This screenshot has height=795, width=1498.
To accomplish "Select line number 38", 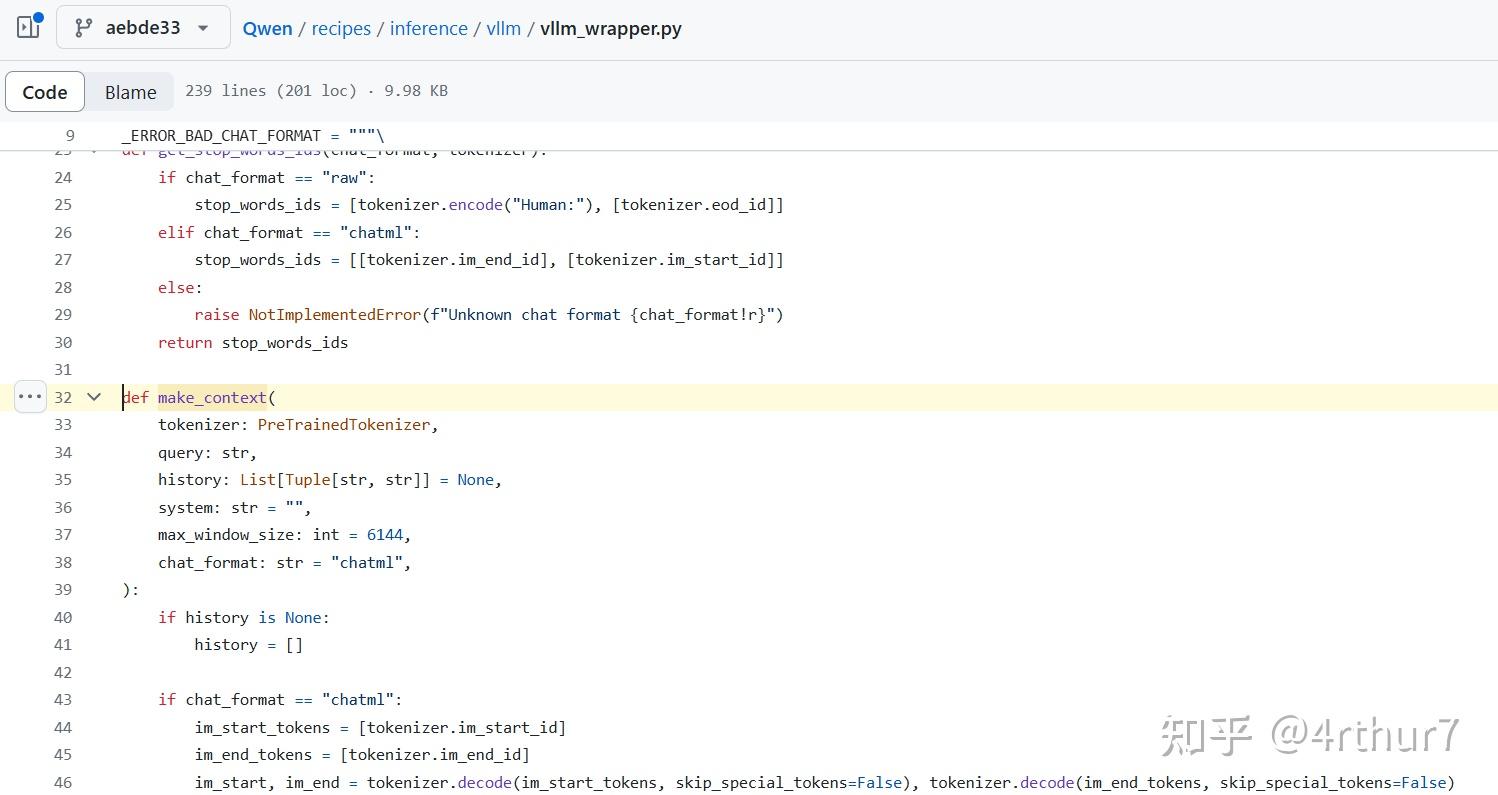I will (x=63, y=563).
